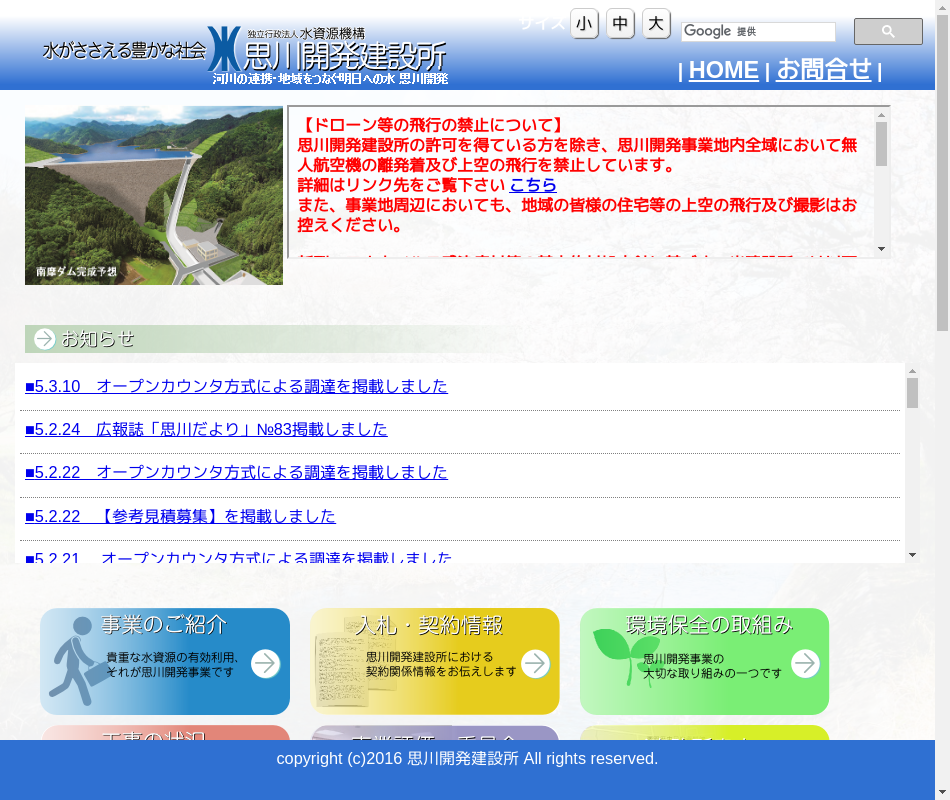Open 5.3.10 オープンカウンタ方式 notice
The height and width of the screenshot is (800, 950).
(236, 386)
